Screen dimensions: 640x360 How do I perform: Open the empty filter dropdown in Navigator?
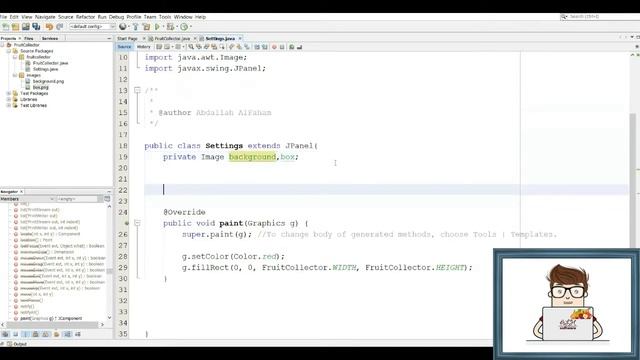pos(79,199)
